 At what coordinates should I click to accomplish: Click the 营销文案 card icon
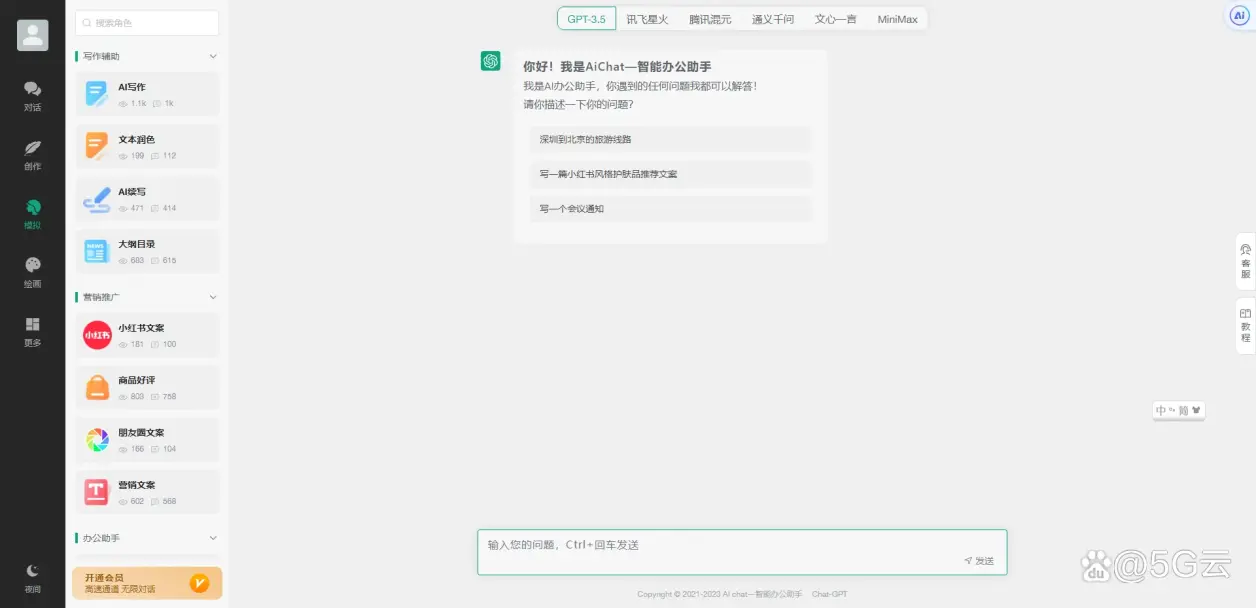tap(97, 492)
